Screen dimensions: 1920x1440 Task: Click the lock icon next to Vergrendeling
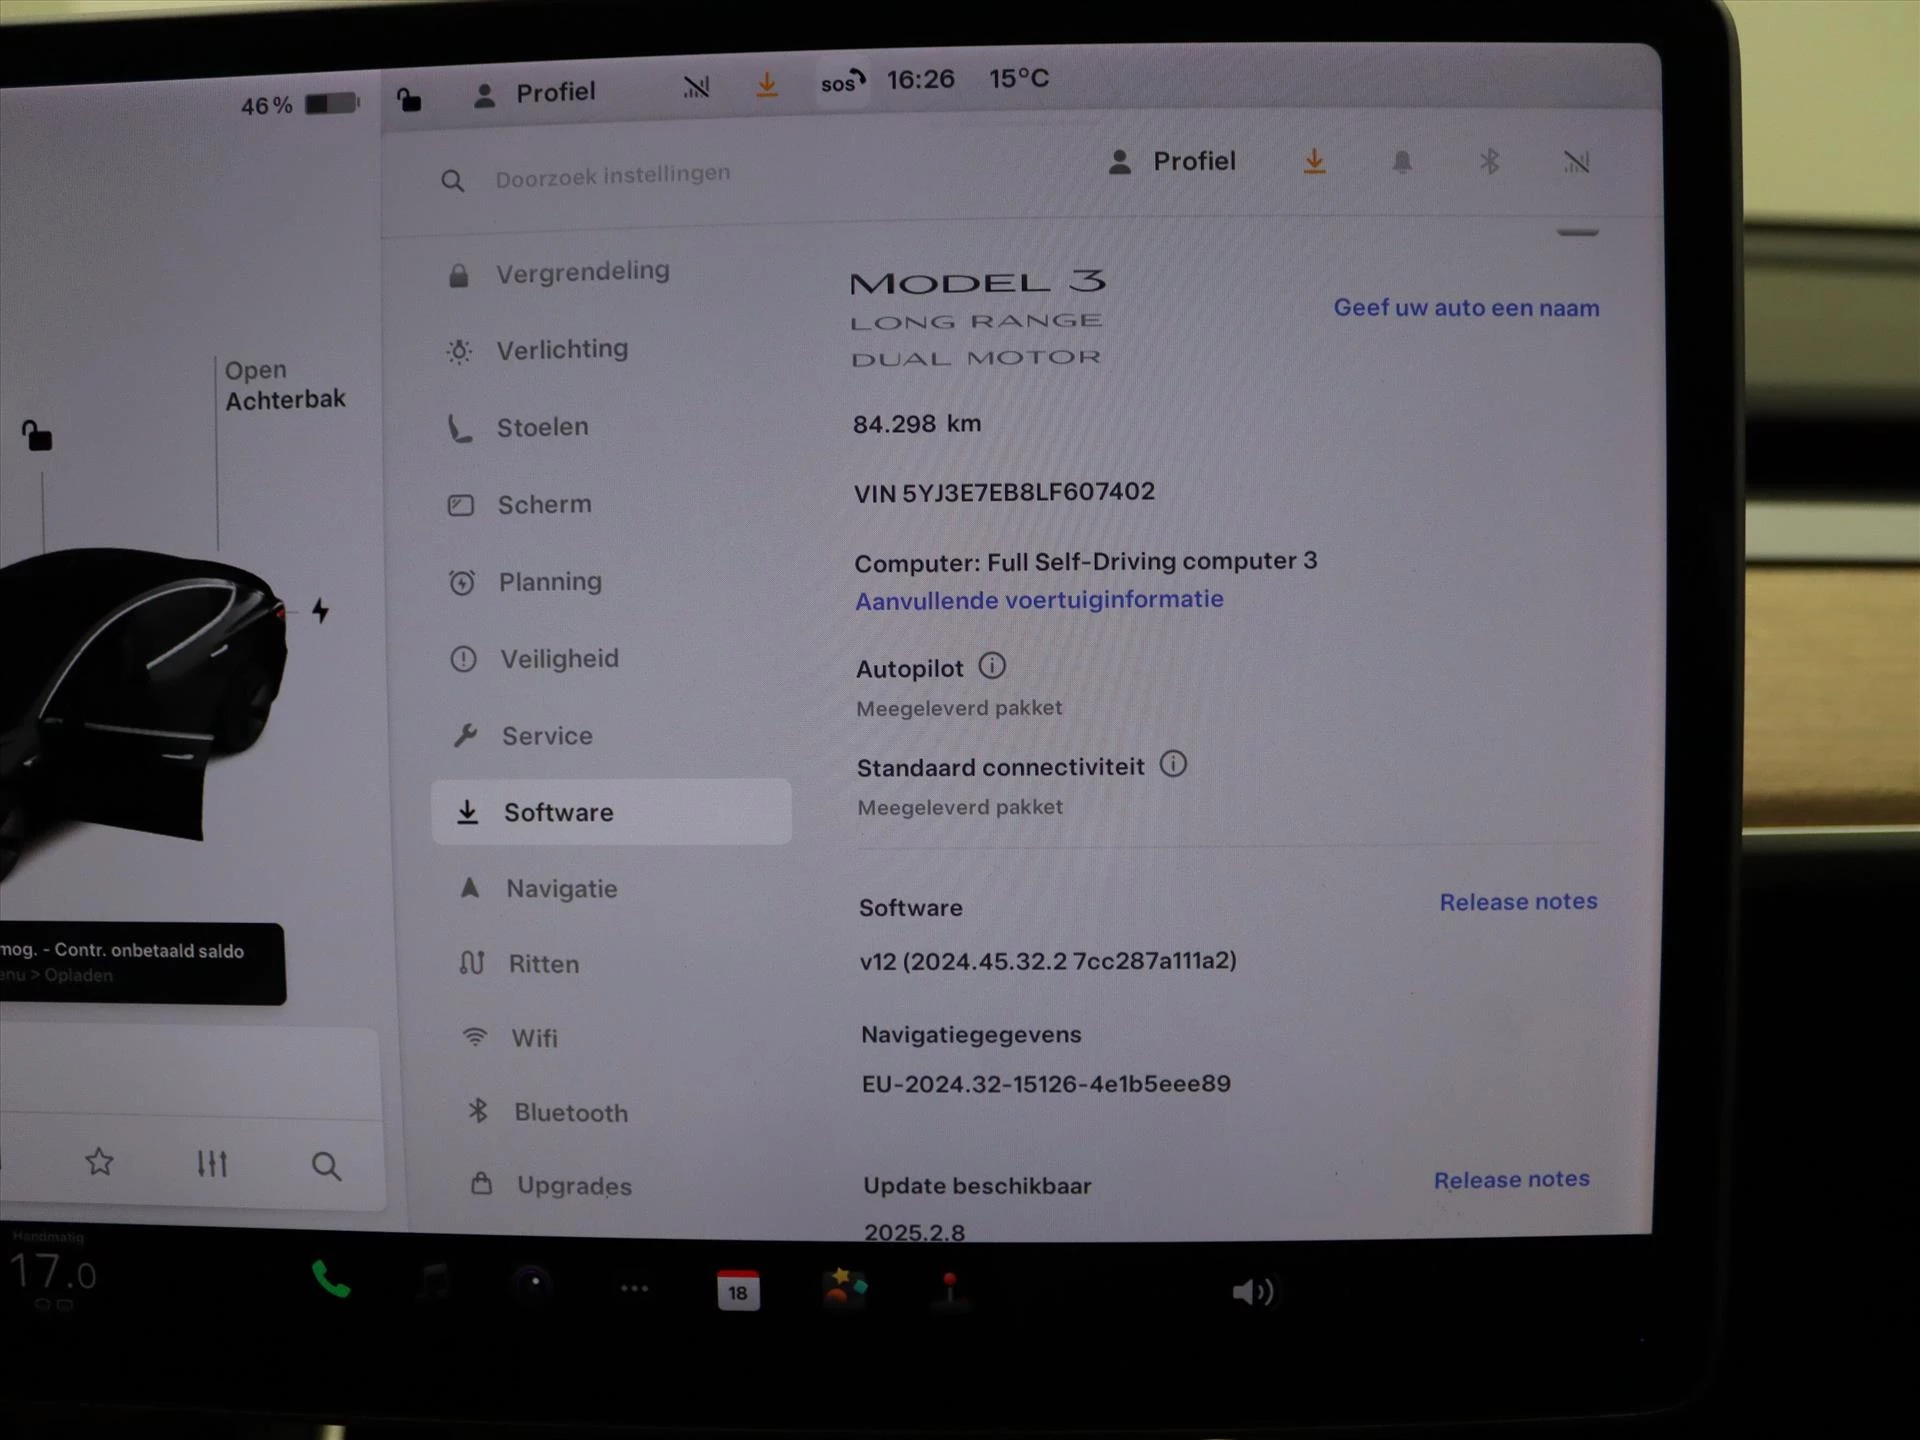(461, 272)
